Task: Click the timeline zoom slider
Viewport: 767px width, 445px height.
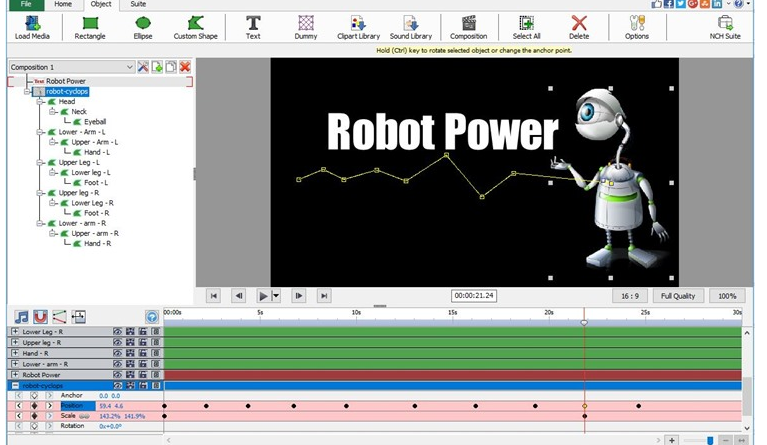Action: [x=711, y=440]
